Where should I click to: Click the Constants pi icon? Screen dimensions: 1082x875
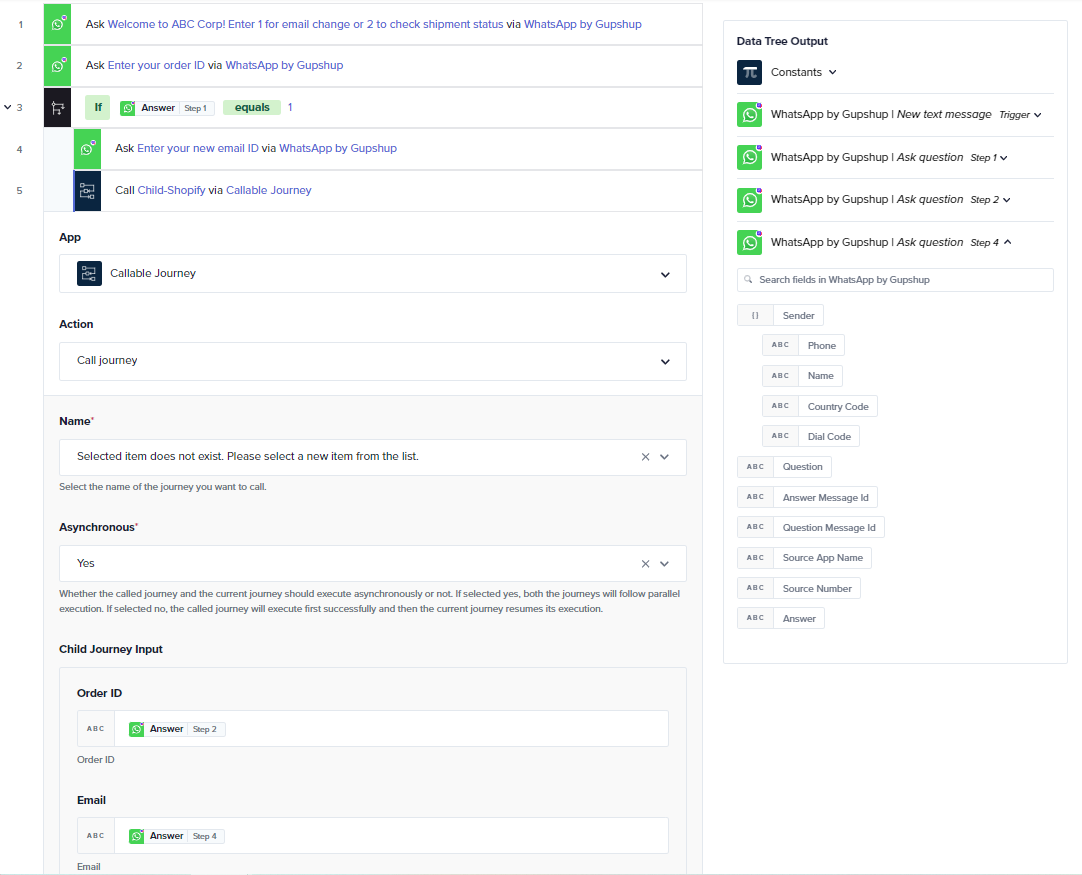tap(749, 72)
